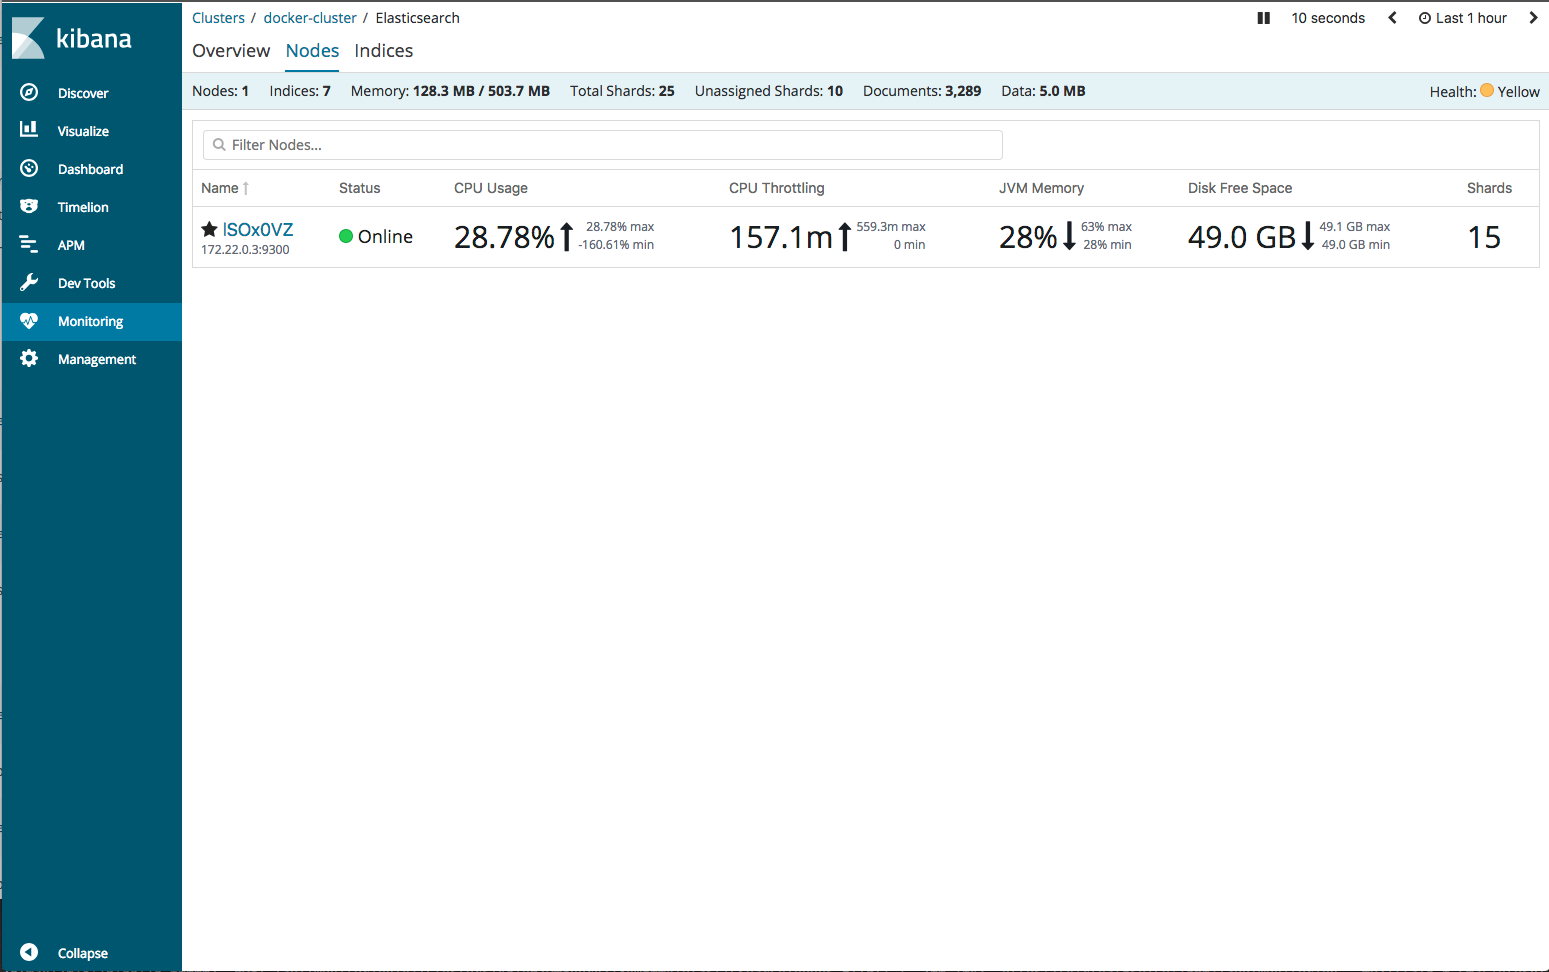This screenshot has width=1549, height=972.
Task: Open the docker-cluster breadcrumb link
Action: (x=310, y=17)
